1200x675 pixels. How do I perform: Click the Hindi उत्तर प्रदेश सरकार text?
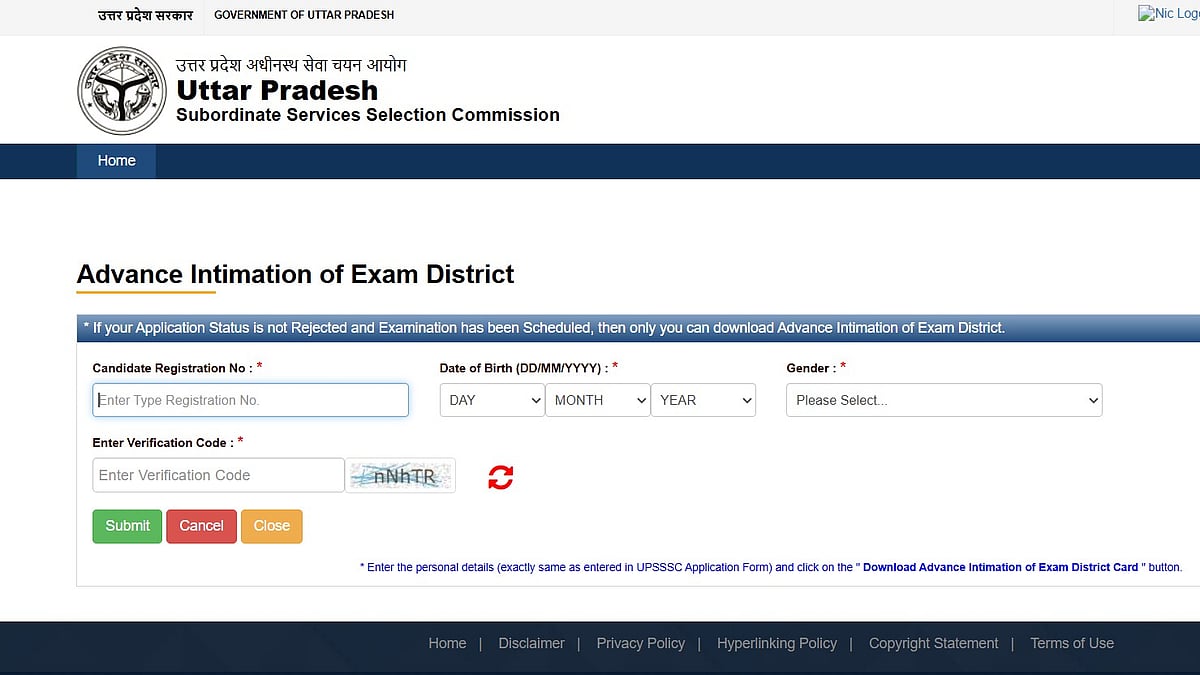tap(145, 15)
